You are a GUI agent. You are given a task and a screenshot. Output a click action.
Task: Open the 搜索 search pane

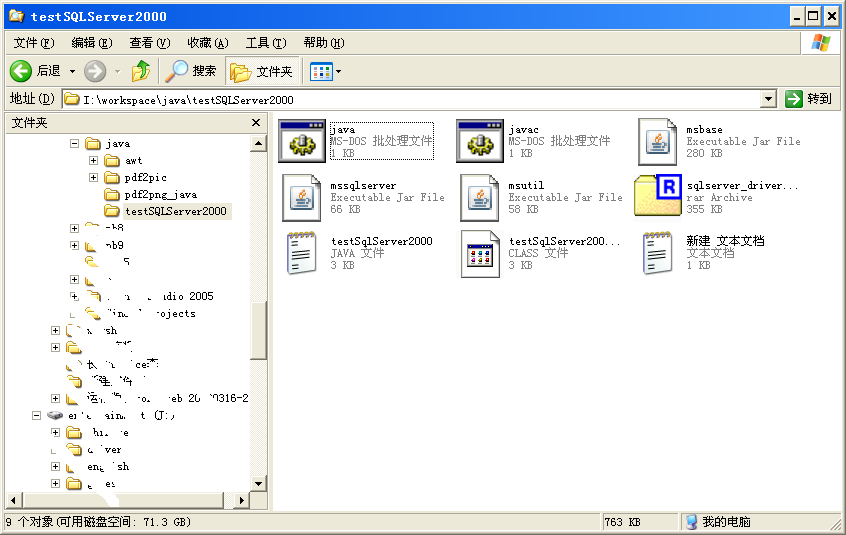[x=190, y=71]
